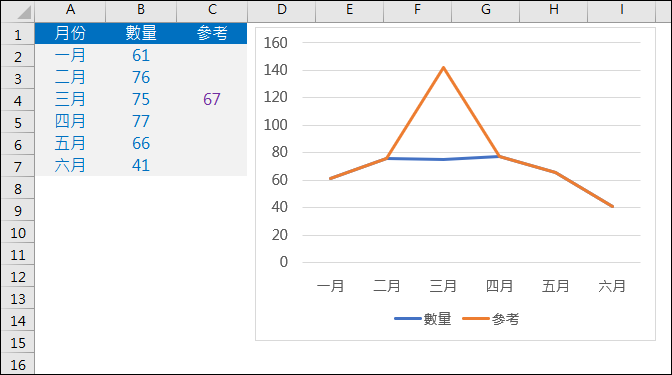
Task: Select row 7 header
Action: coord(18,166)
